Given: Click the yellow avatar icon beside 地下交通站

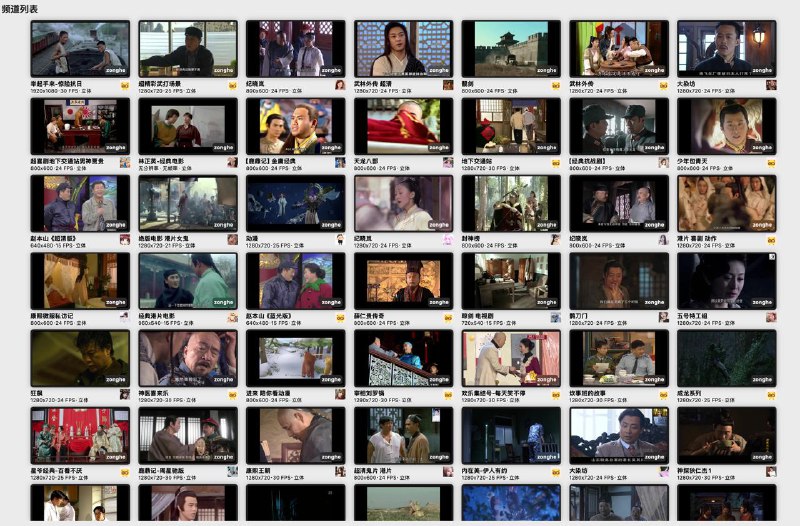Looking at the screenshot, I should (x=555, y=163).
